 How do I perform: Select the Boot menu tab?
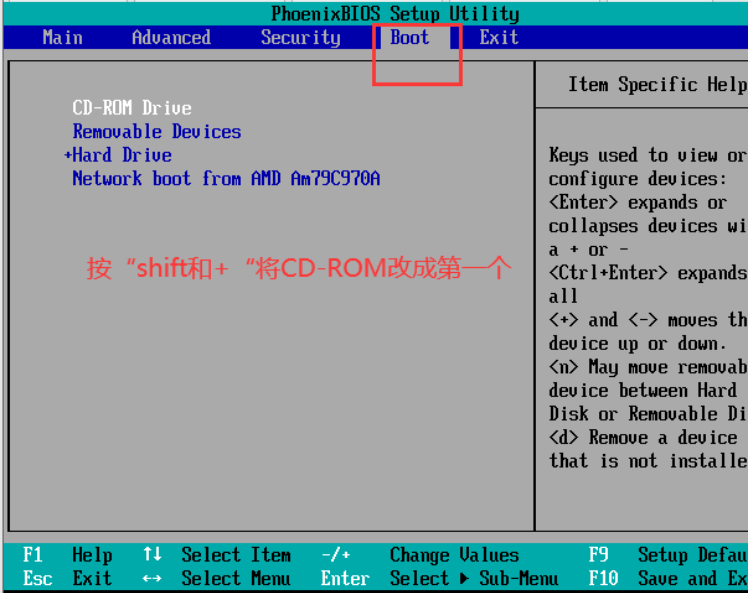coord(409,37)
